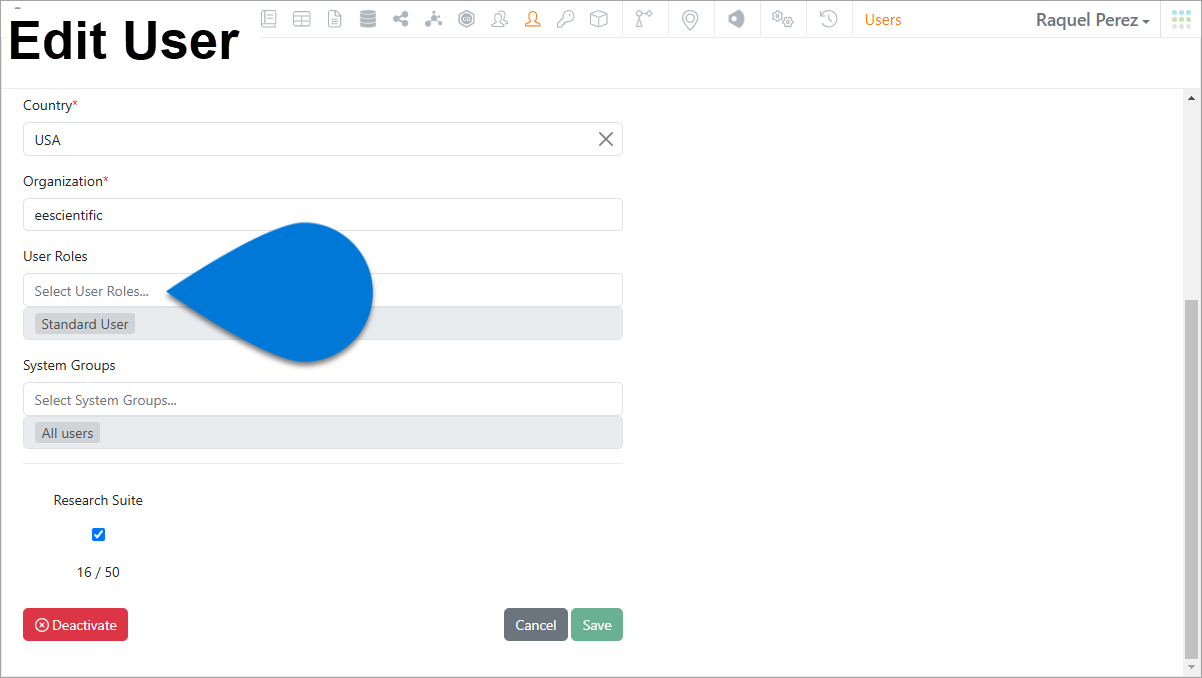The width and height of the screenshot is (1202, 678).
Task: Open the Raquel Perez account dropdown
Action: tap(1091, 20)
